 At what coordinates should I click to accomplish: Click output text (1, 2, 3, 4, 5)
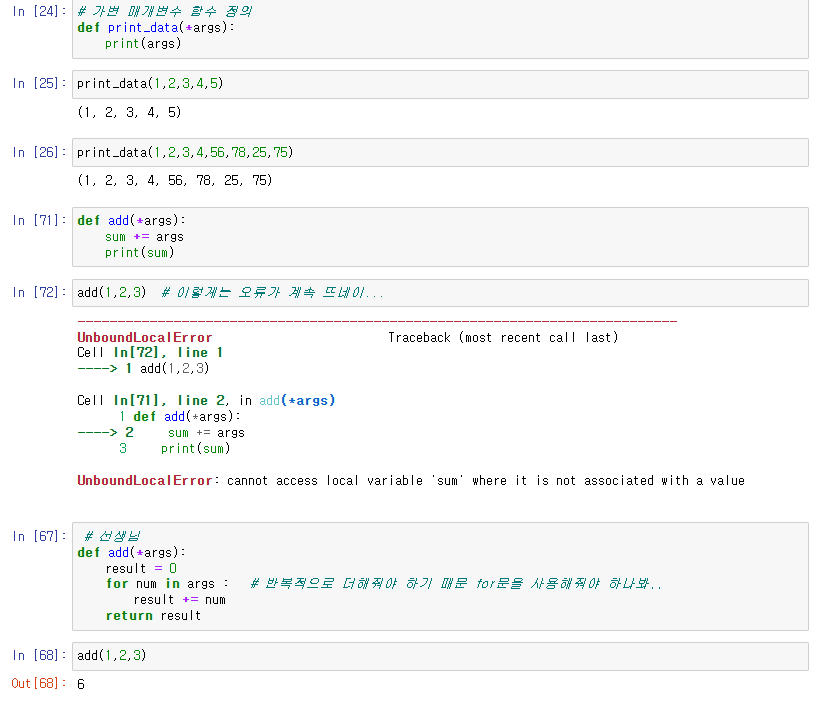coord(129,112)
